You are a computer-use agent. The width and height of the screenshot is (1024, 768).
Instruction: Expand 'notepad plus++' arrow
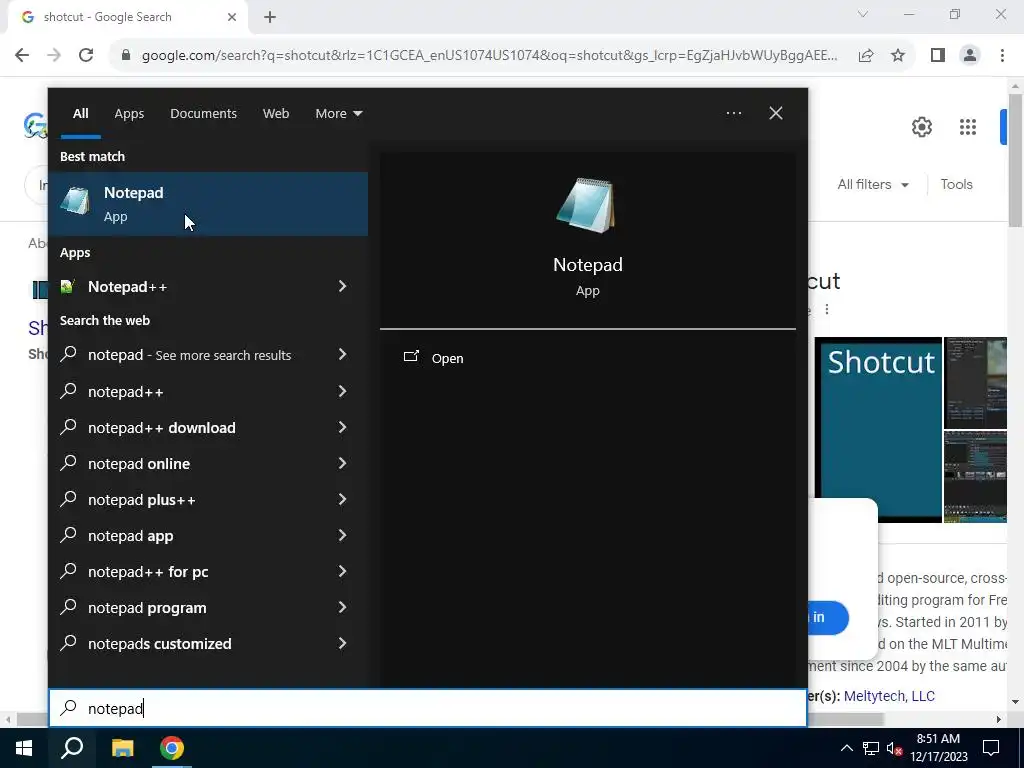point(342,500)
